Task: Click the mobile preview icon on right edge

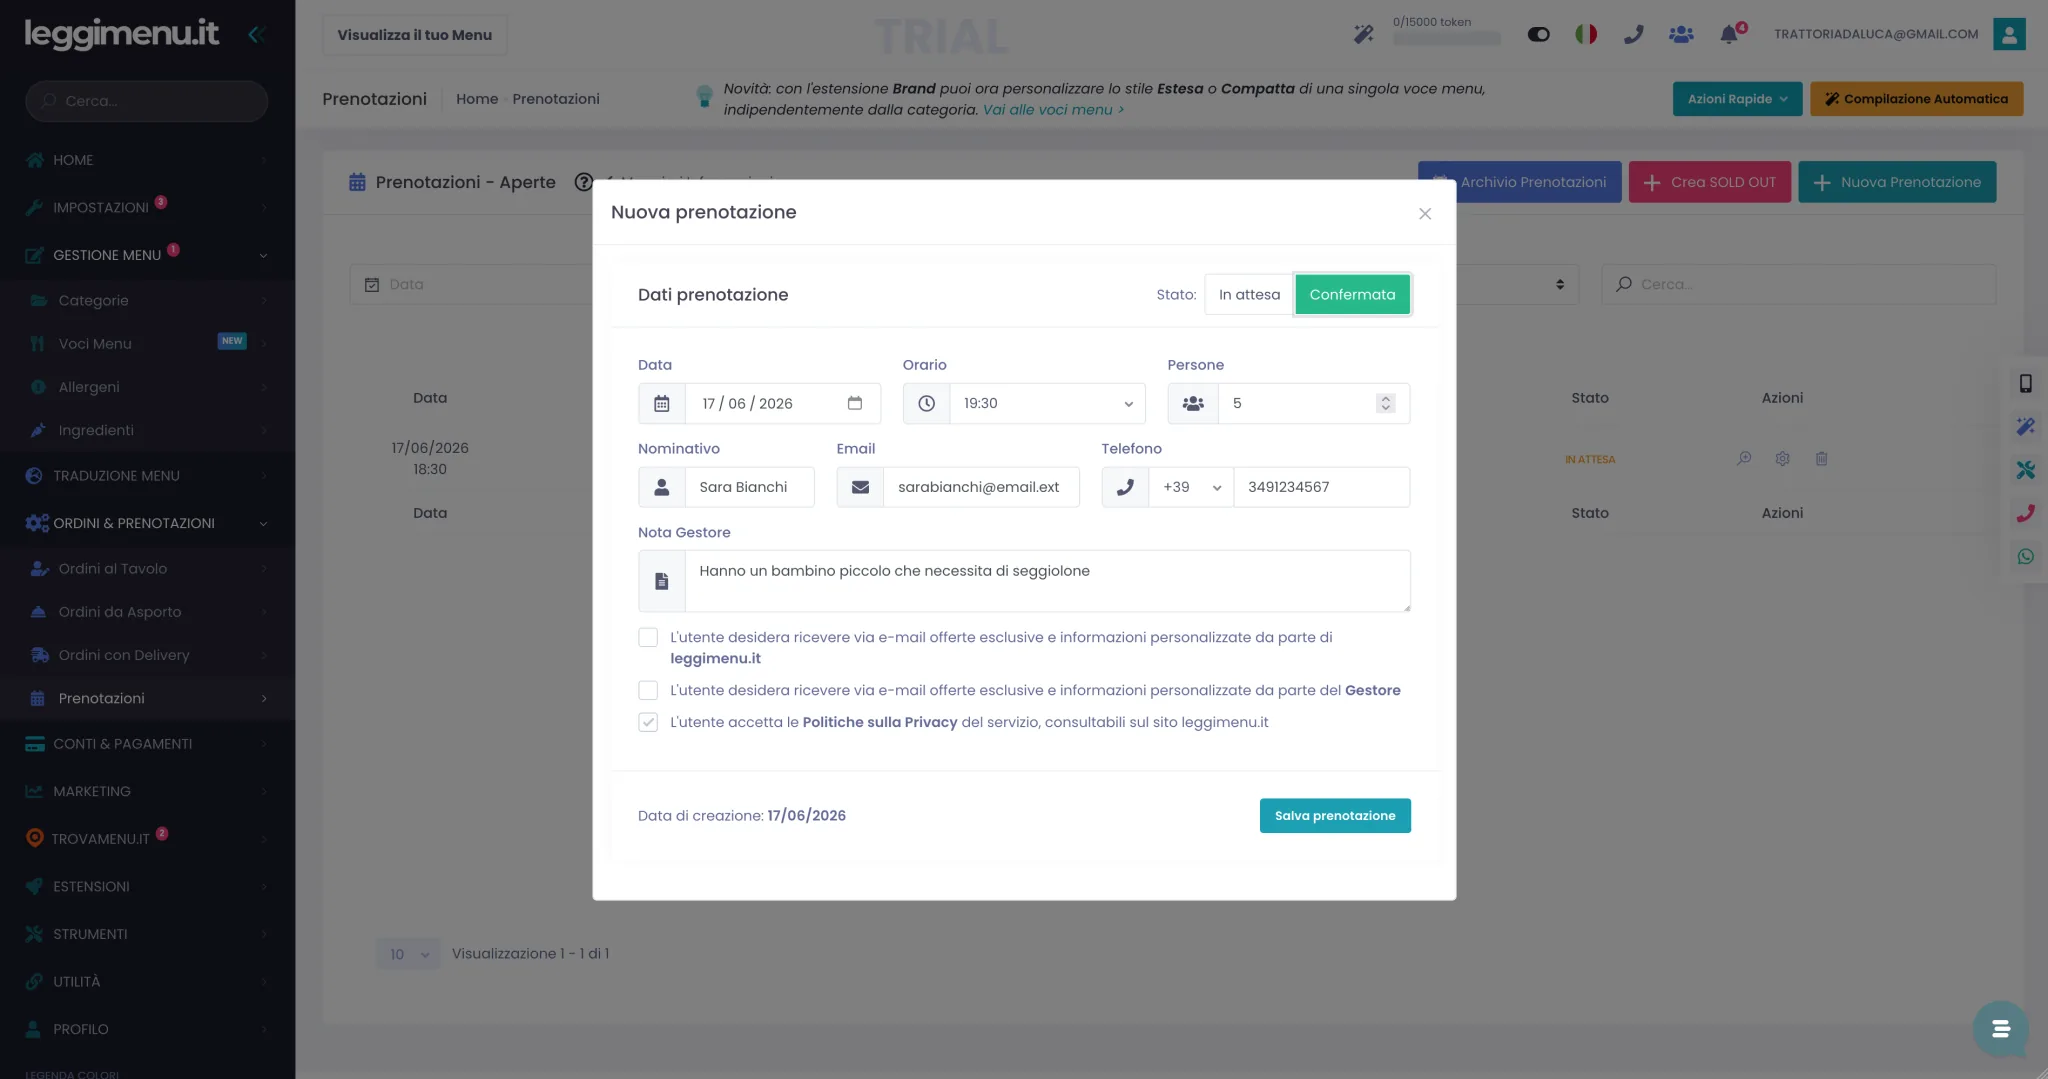Action: [x=2025, y=383]
